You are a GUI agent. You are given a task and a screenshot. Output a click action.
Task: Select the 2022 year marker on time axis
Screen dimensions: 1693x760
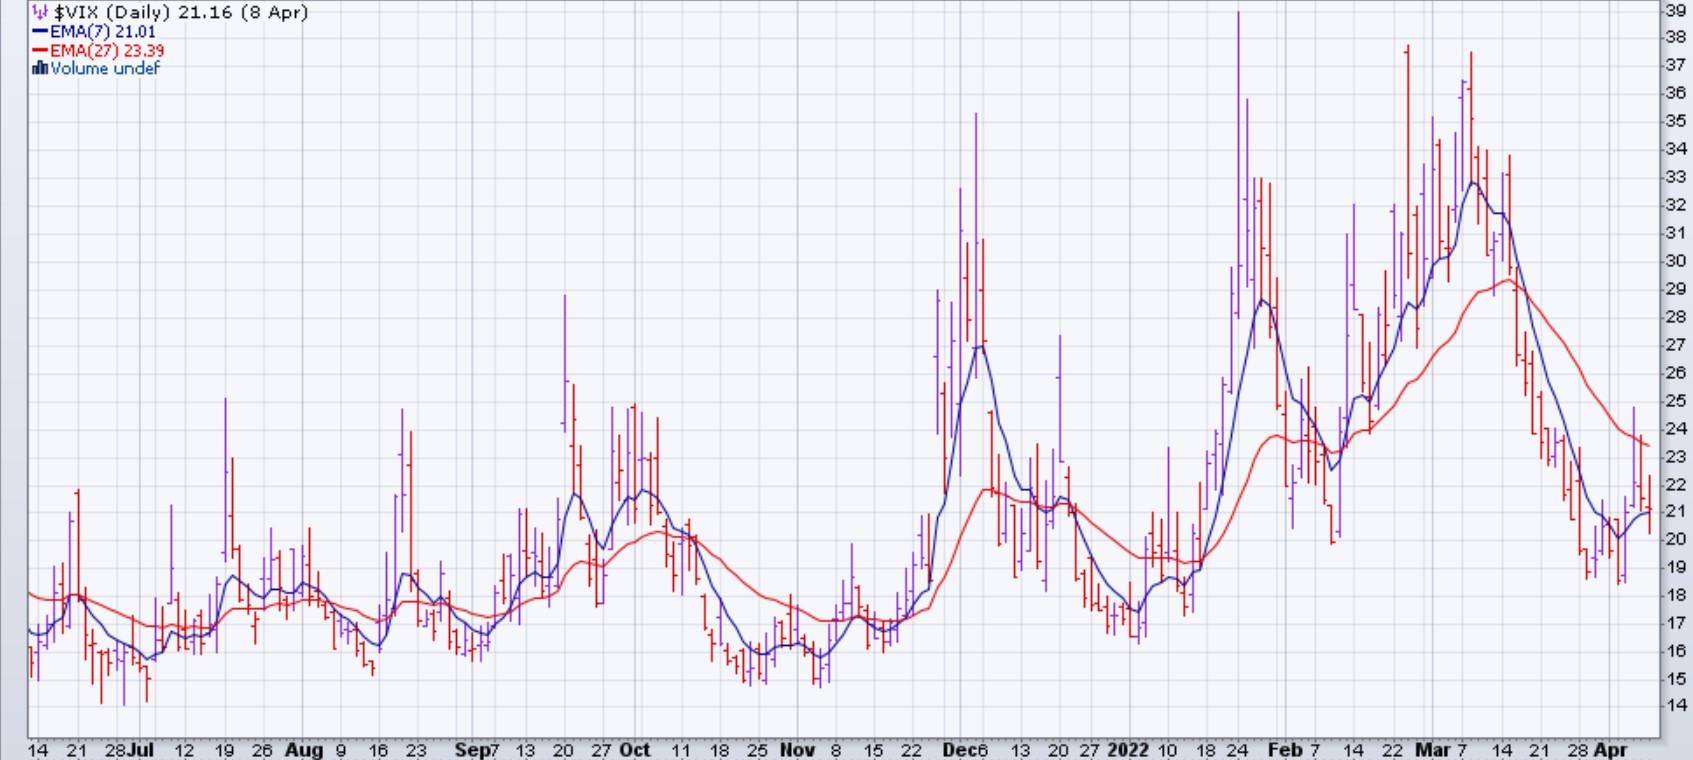[1127, 750]
